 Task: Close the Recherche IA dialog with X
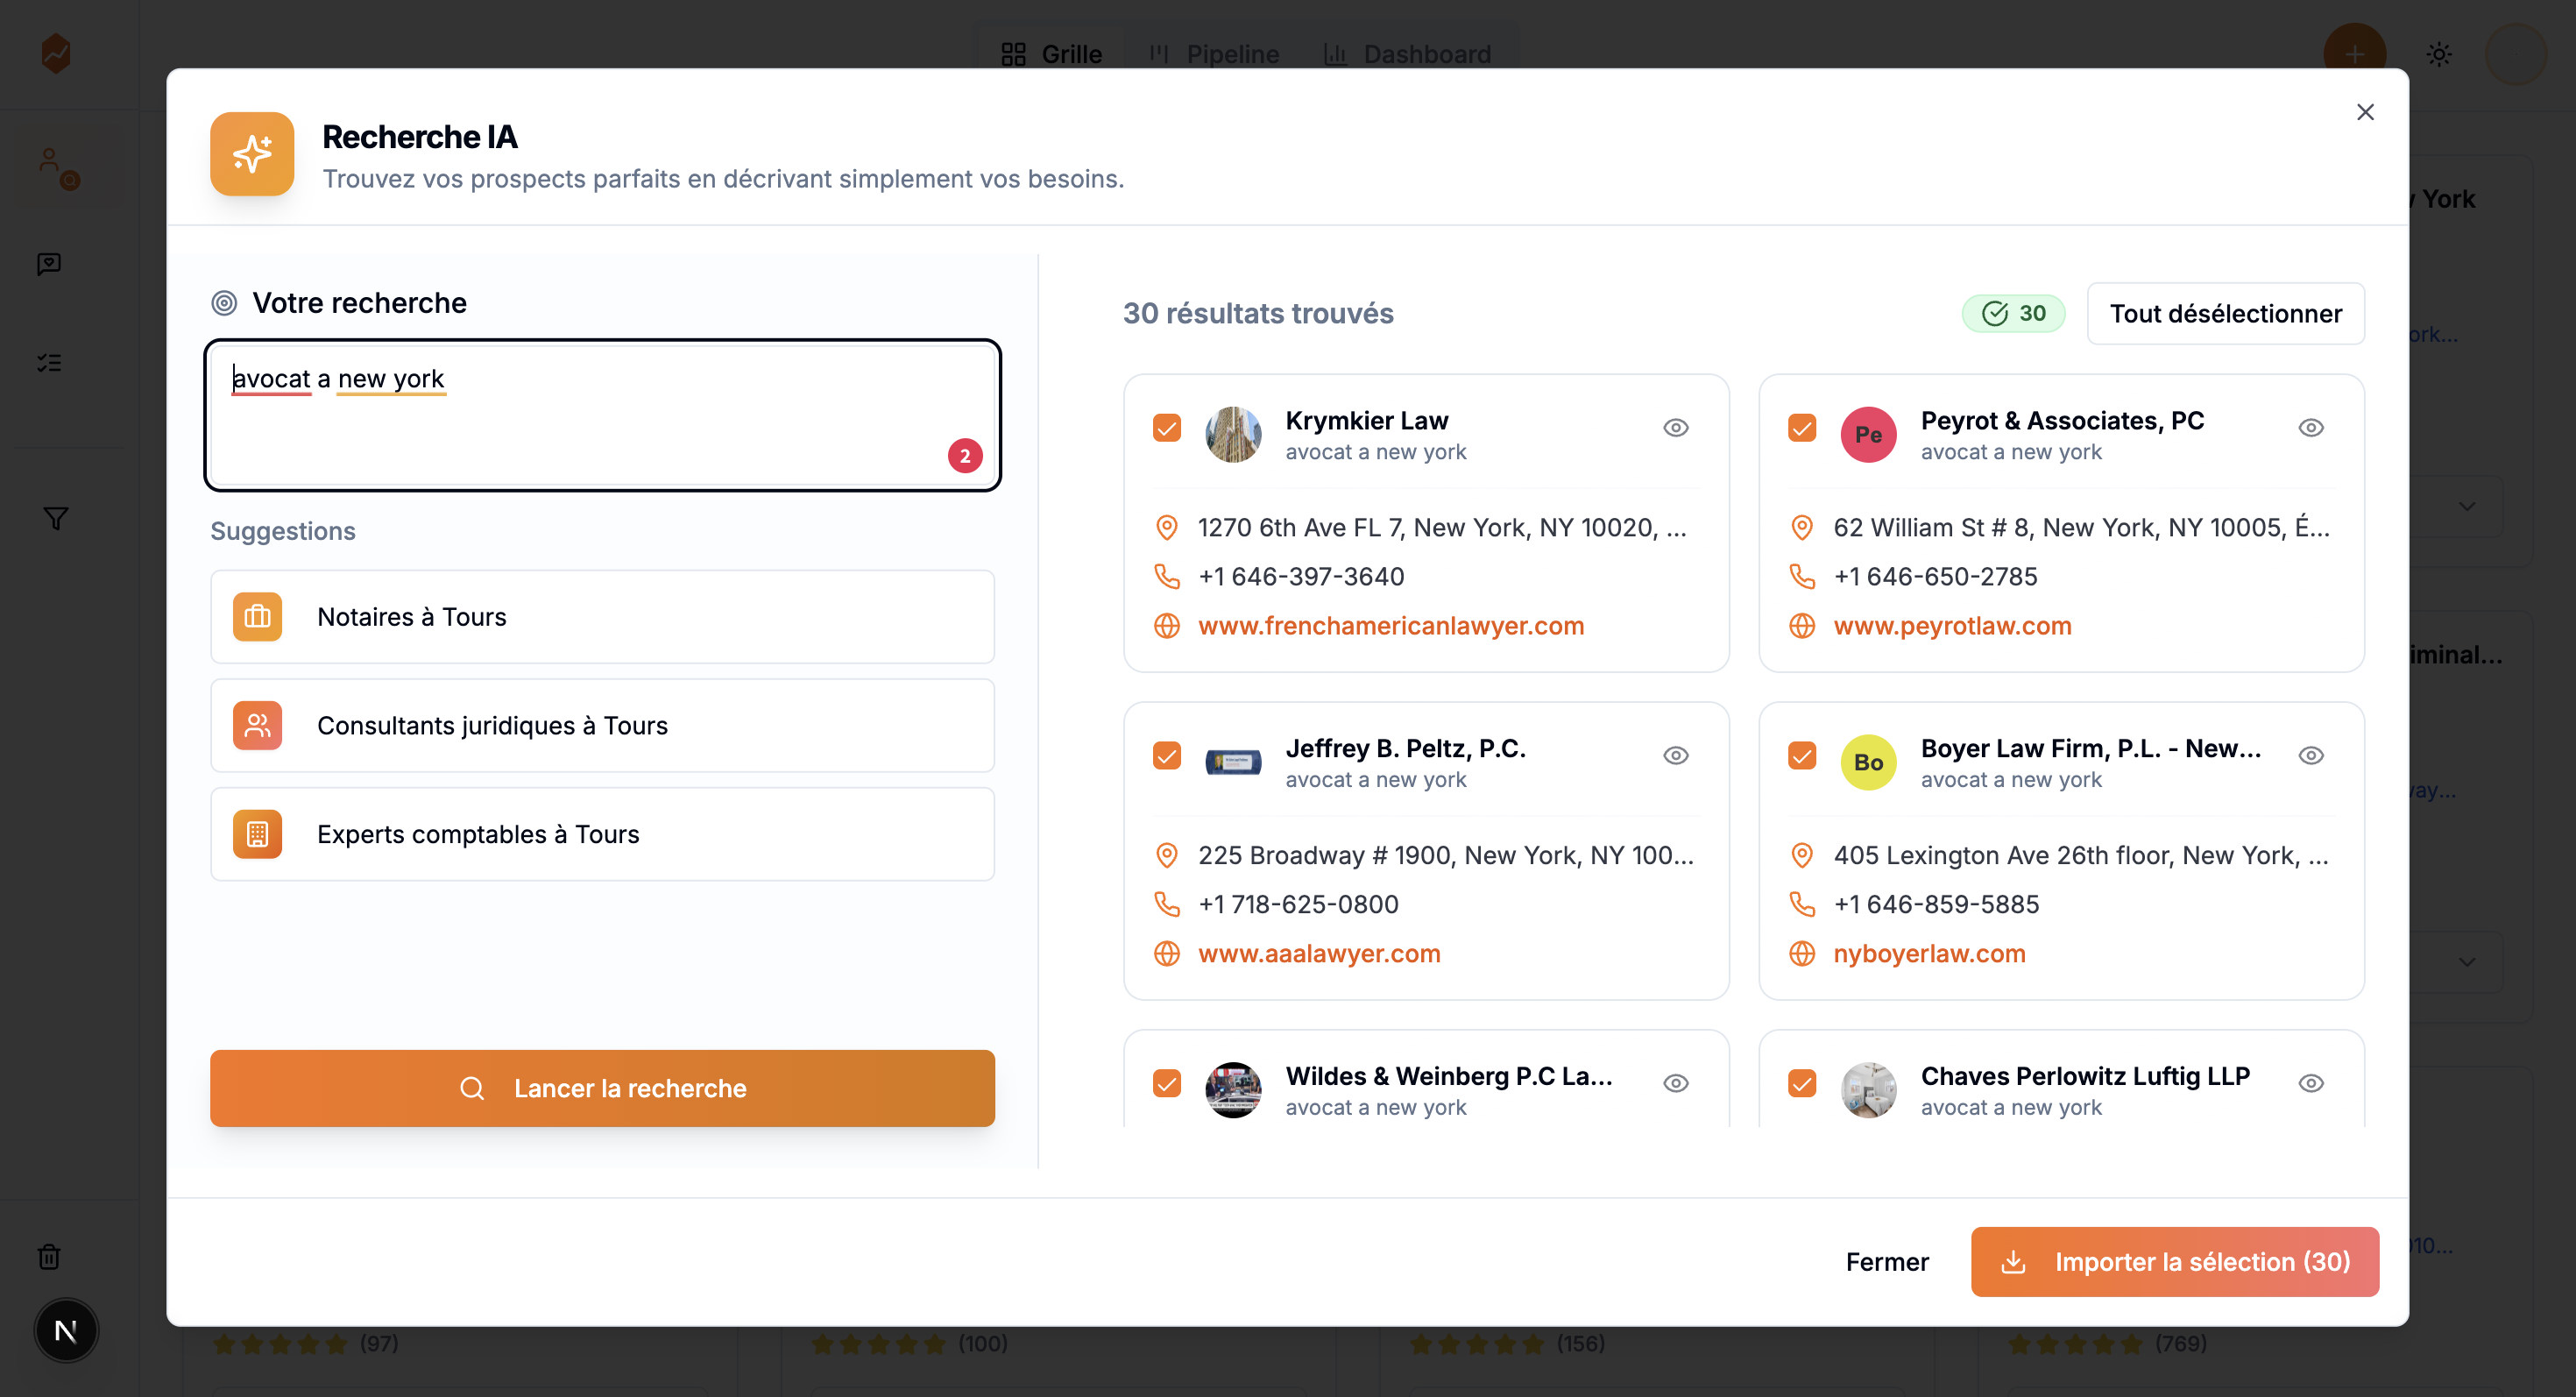2364,112
